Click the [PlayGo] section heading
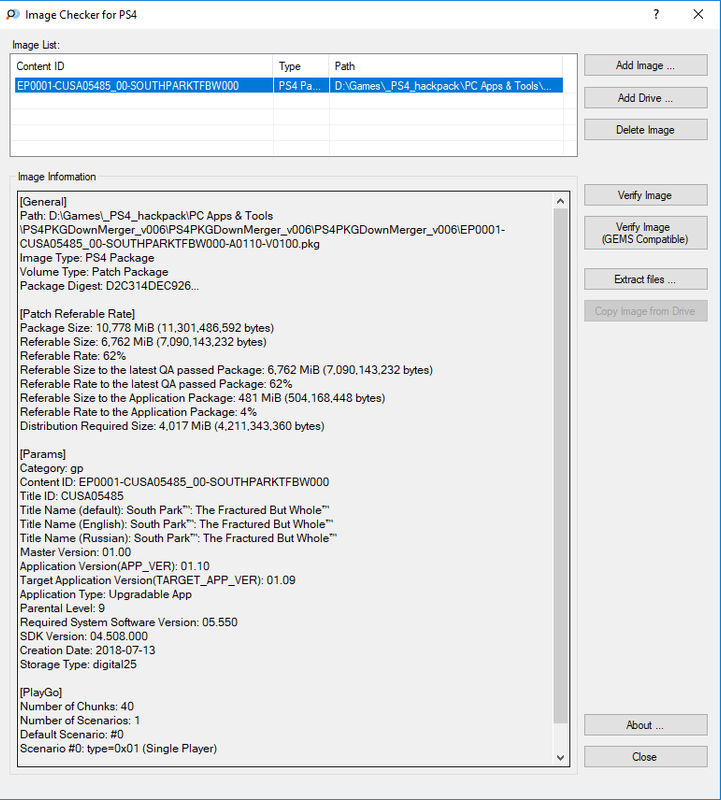 pyautogui.click(x=41, y=693)
